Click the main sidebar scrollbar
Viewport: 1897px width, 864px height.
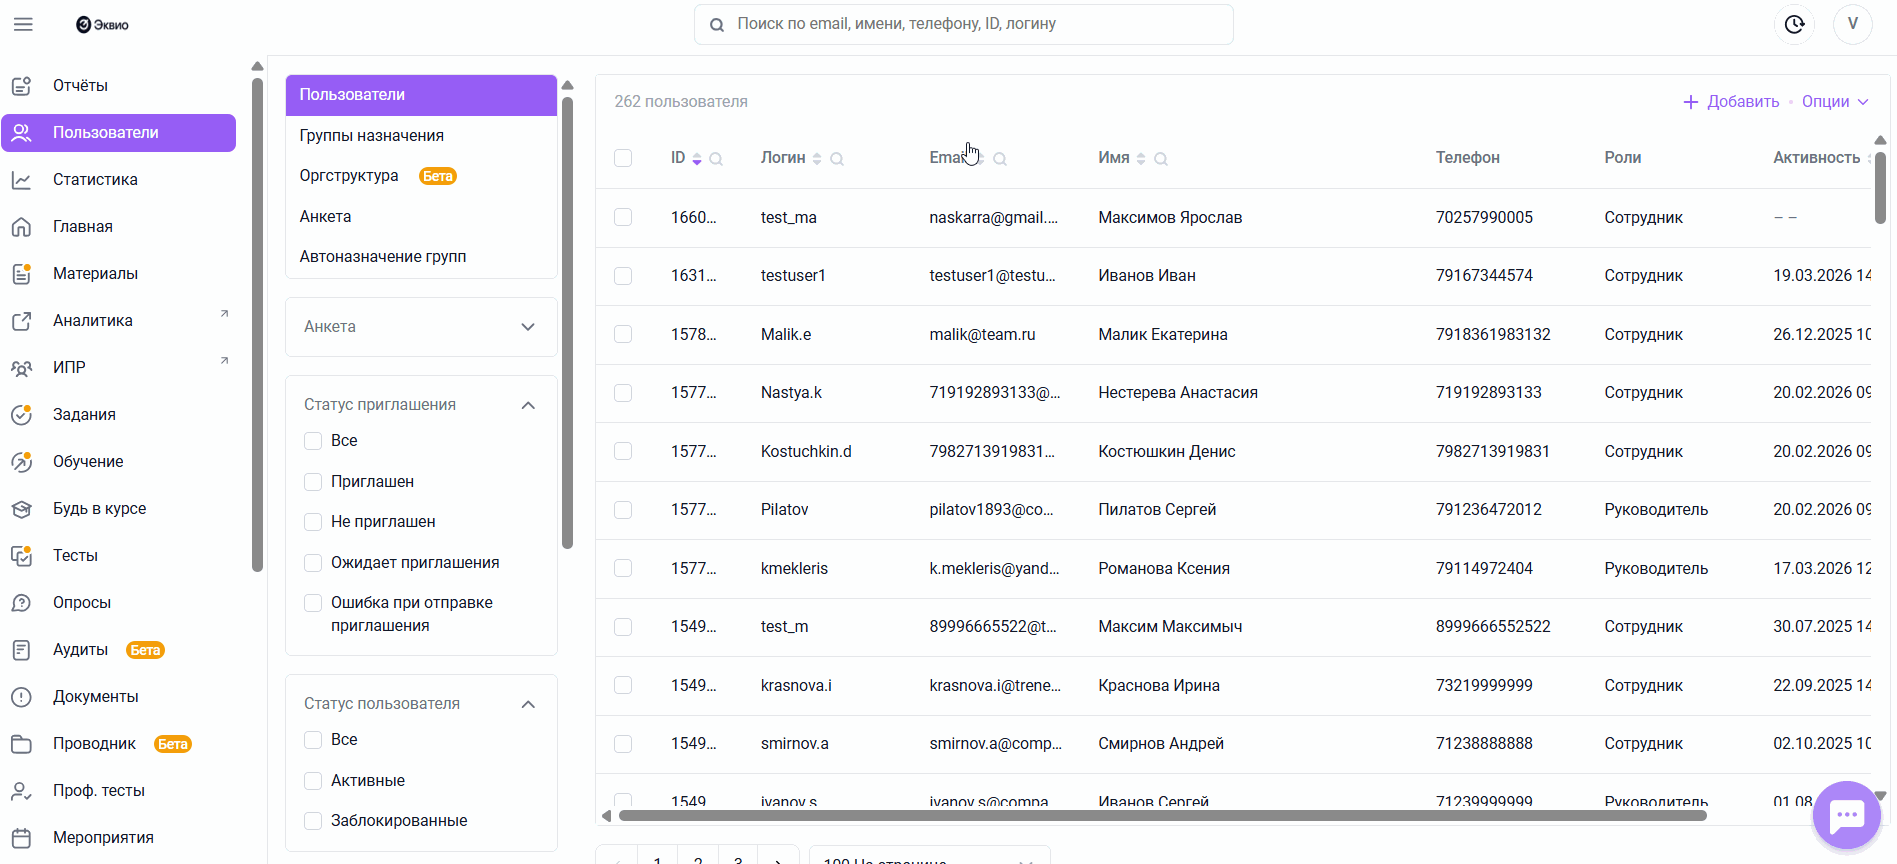(257, 325)
